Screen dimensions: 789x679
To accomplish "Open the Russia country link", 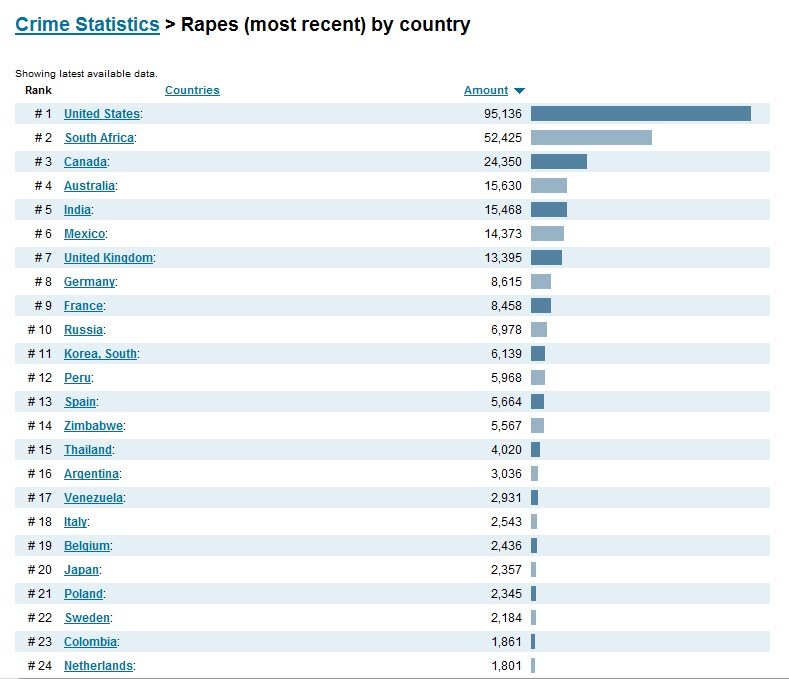I will (84, 330).
